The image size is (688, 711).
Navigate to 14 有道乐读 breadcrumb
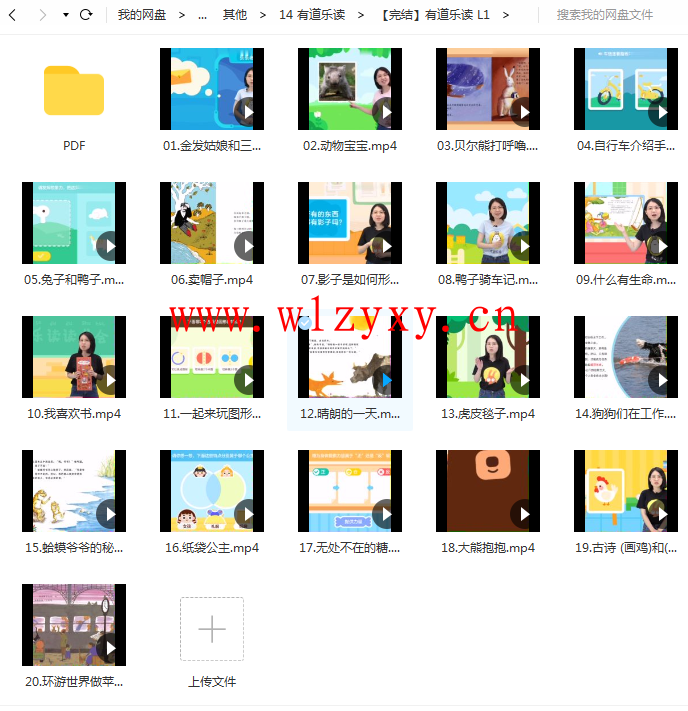point(312,15)
